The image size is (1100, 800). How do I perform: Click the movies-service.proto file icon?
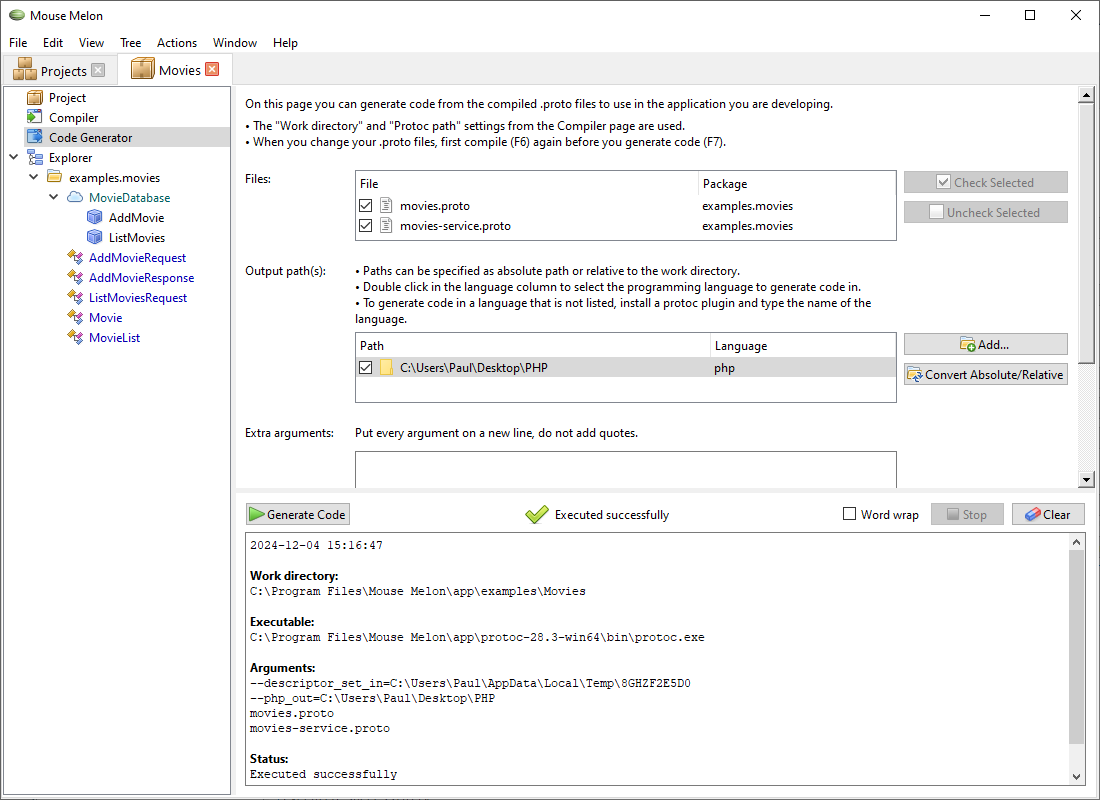tap(386, 226)
